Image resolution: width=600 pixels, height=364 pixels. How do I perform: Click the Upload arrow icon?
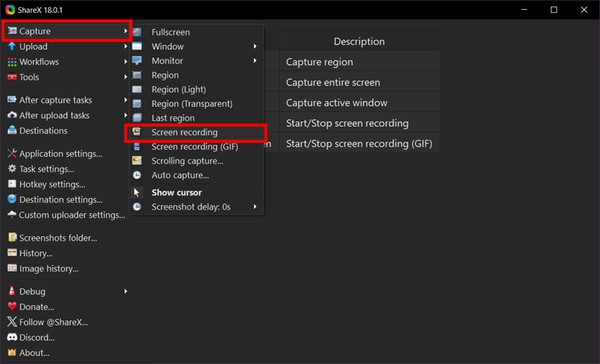(x=12, y=46)
